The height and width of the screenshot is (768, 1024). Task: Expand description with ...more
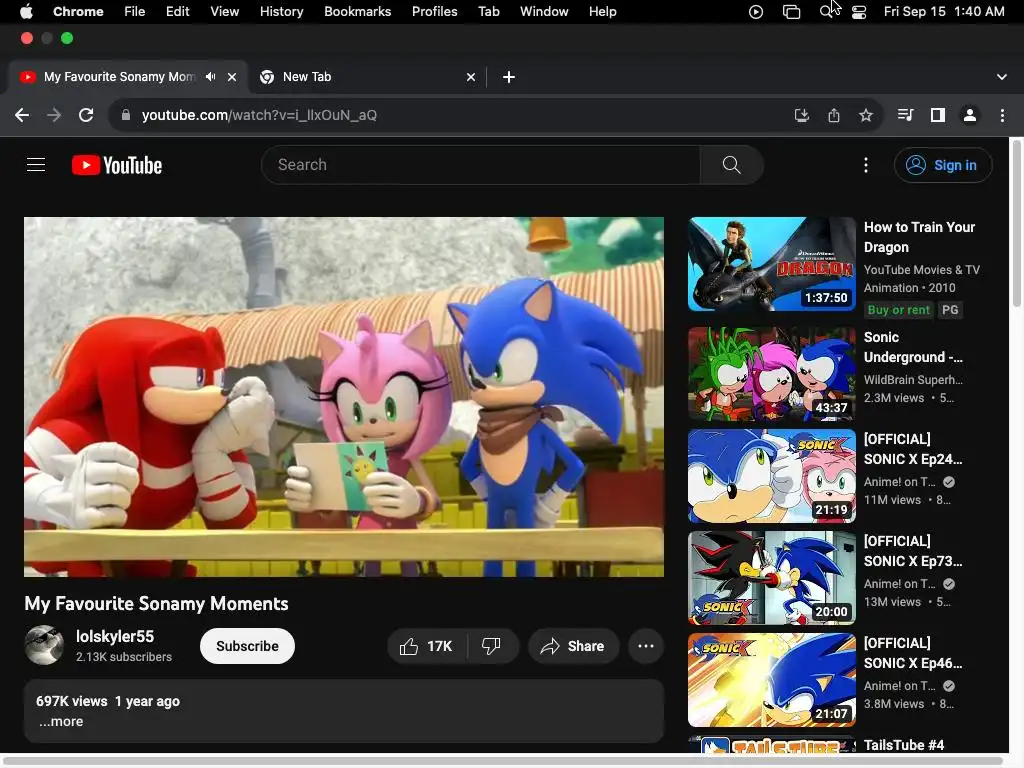tap(61, 722)
